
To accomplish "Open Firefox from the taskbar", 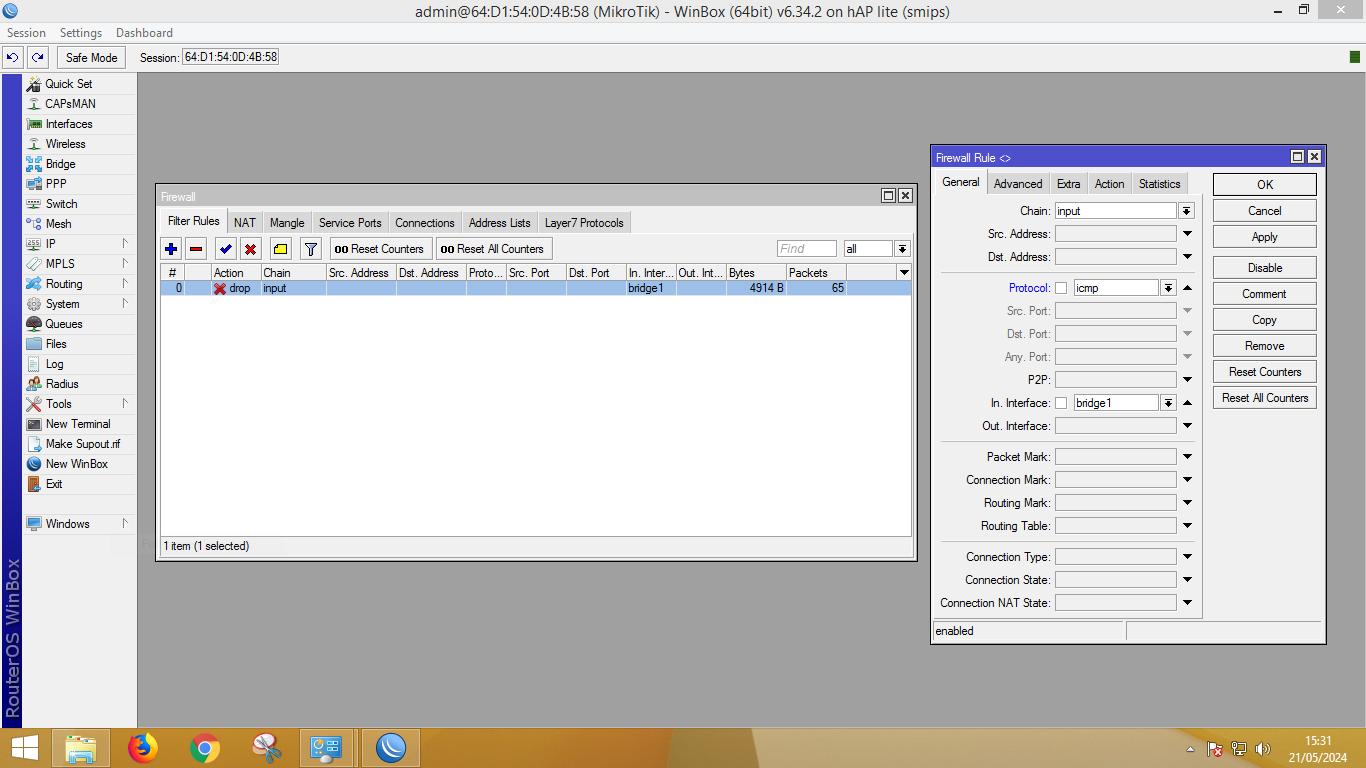I will [143, 747].
